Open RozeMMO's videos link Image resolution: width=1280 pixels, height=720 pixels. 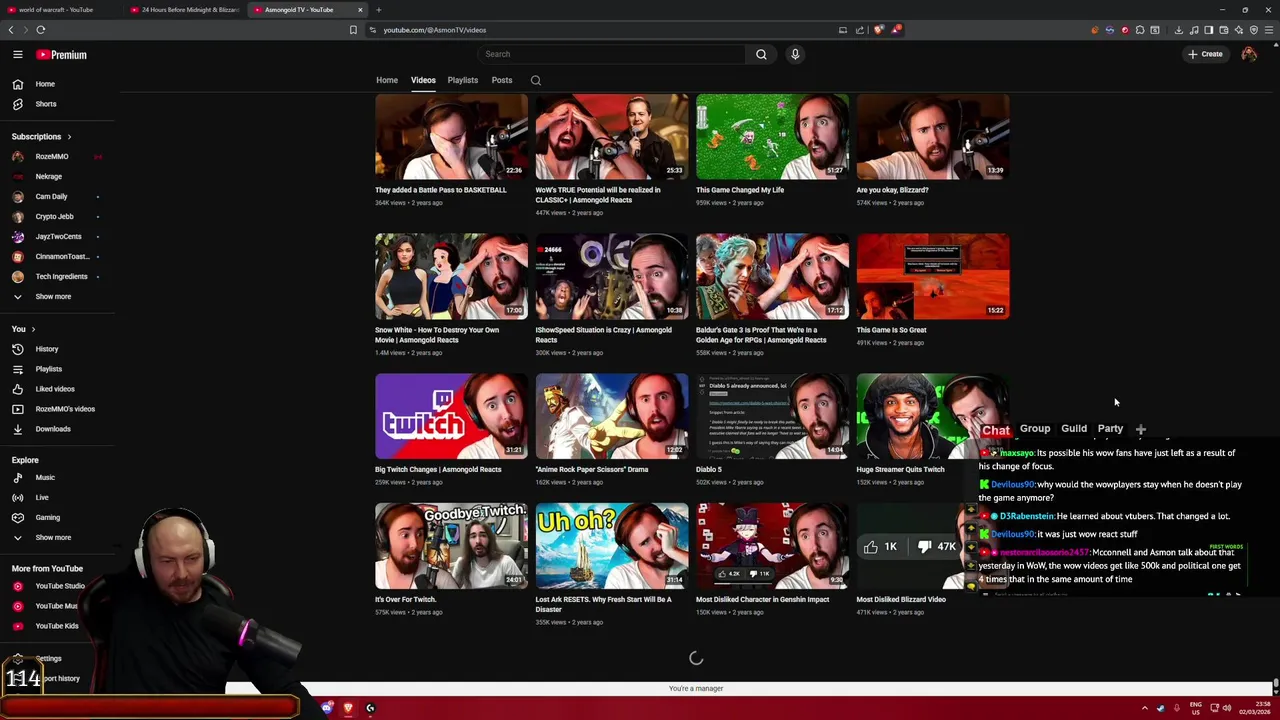pyautogui.click(x=65, y=409)
